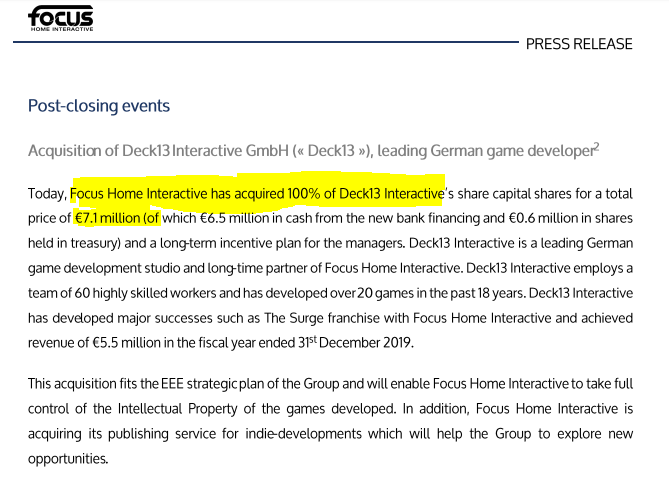Open footnote 2 after "game developer"
This screenshot has height=479, width=669.
pos(596,146)
